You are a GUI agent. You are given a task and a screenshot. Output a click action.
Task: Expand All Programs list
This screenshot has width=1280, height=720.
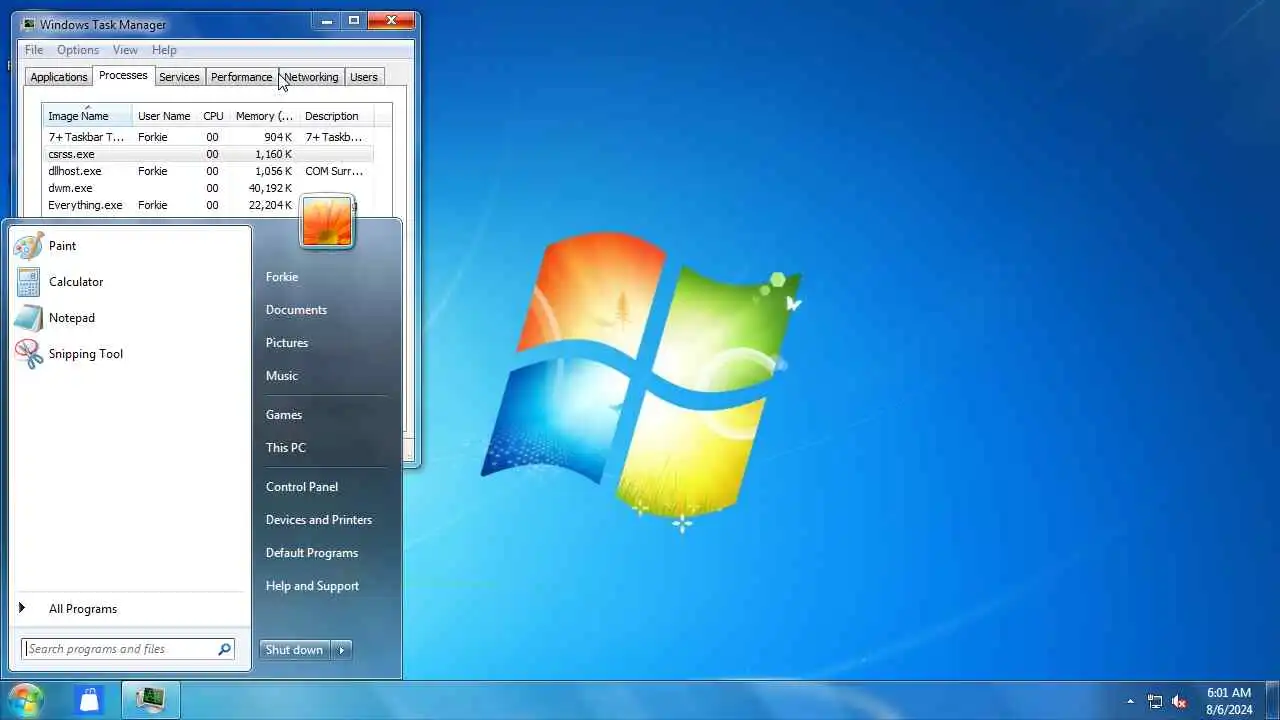coord(130,609)
